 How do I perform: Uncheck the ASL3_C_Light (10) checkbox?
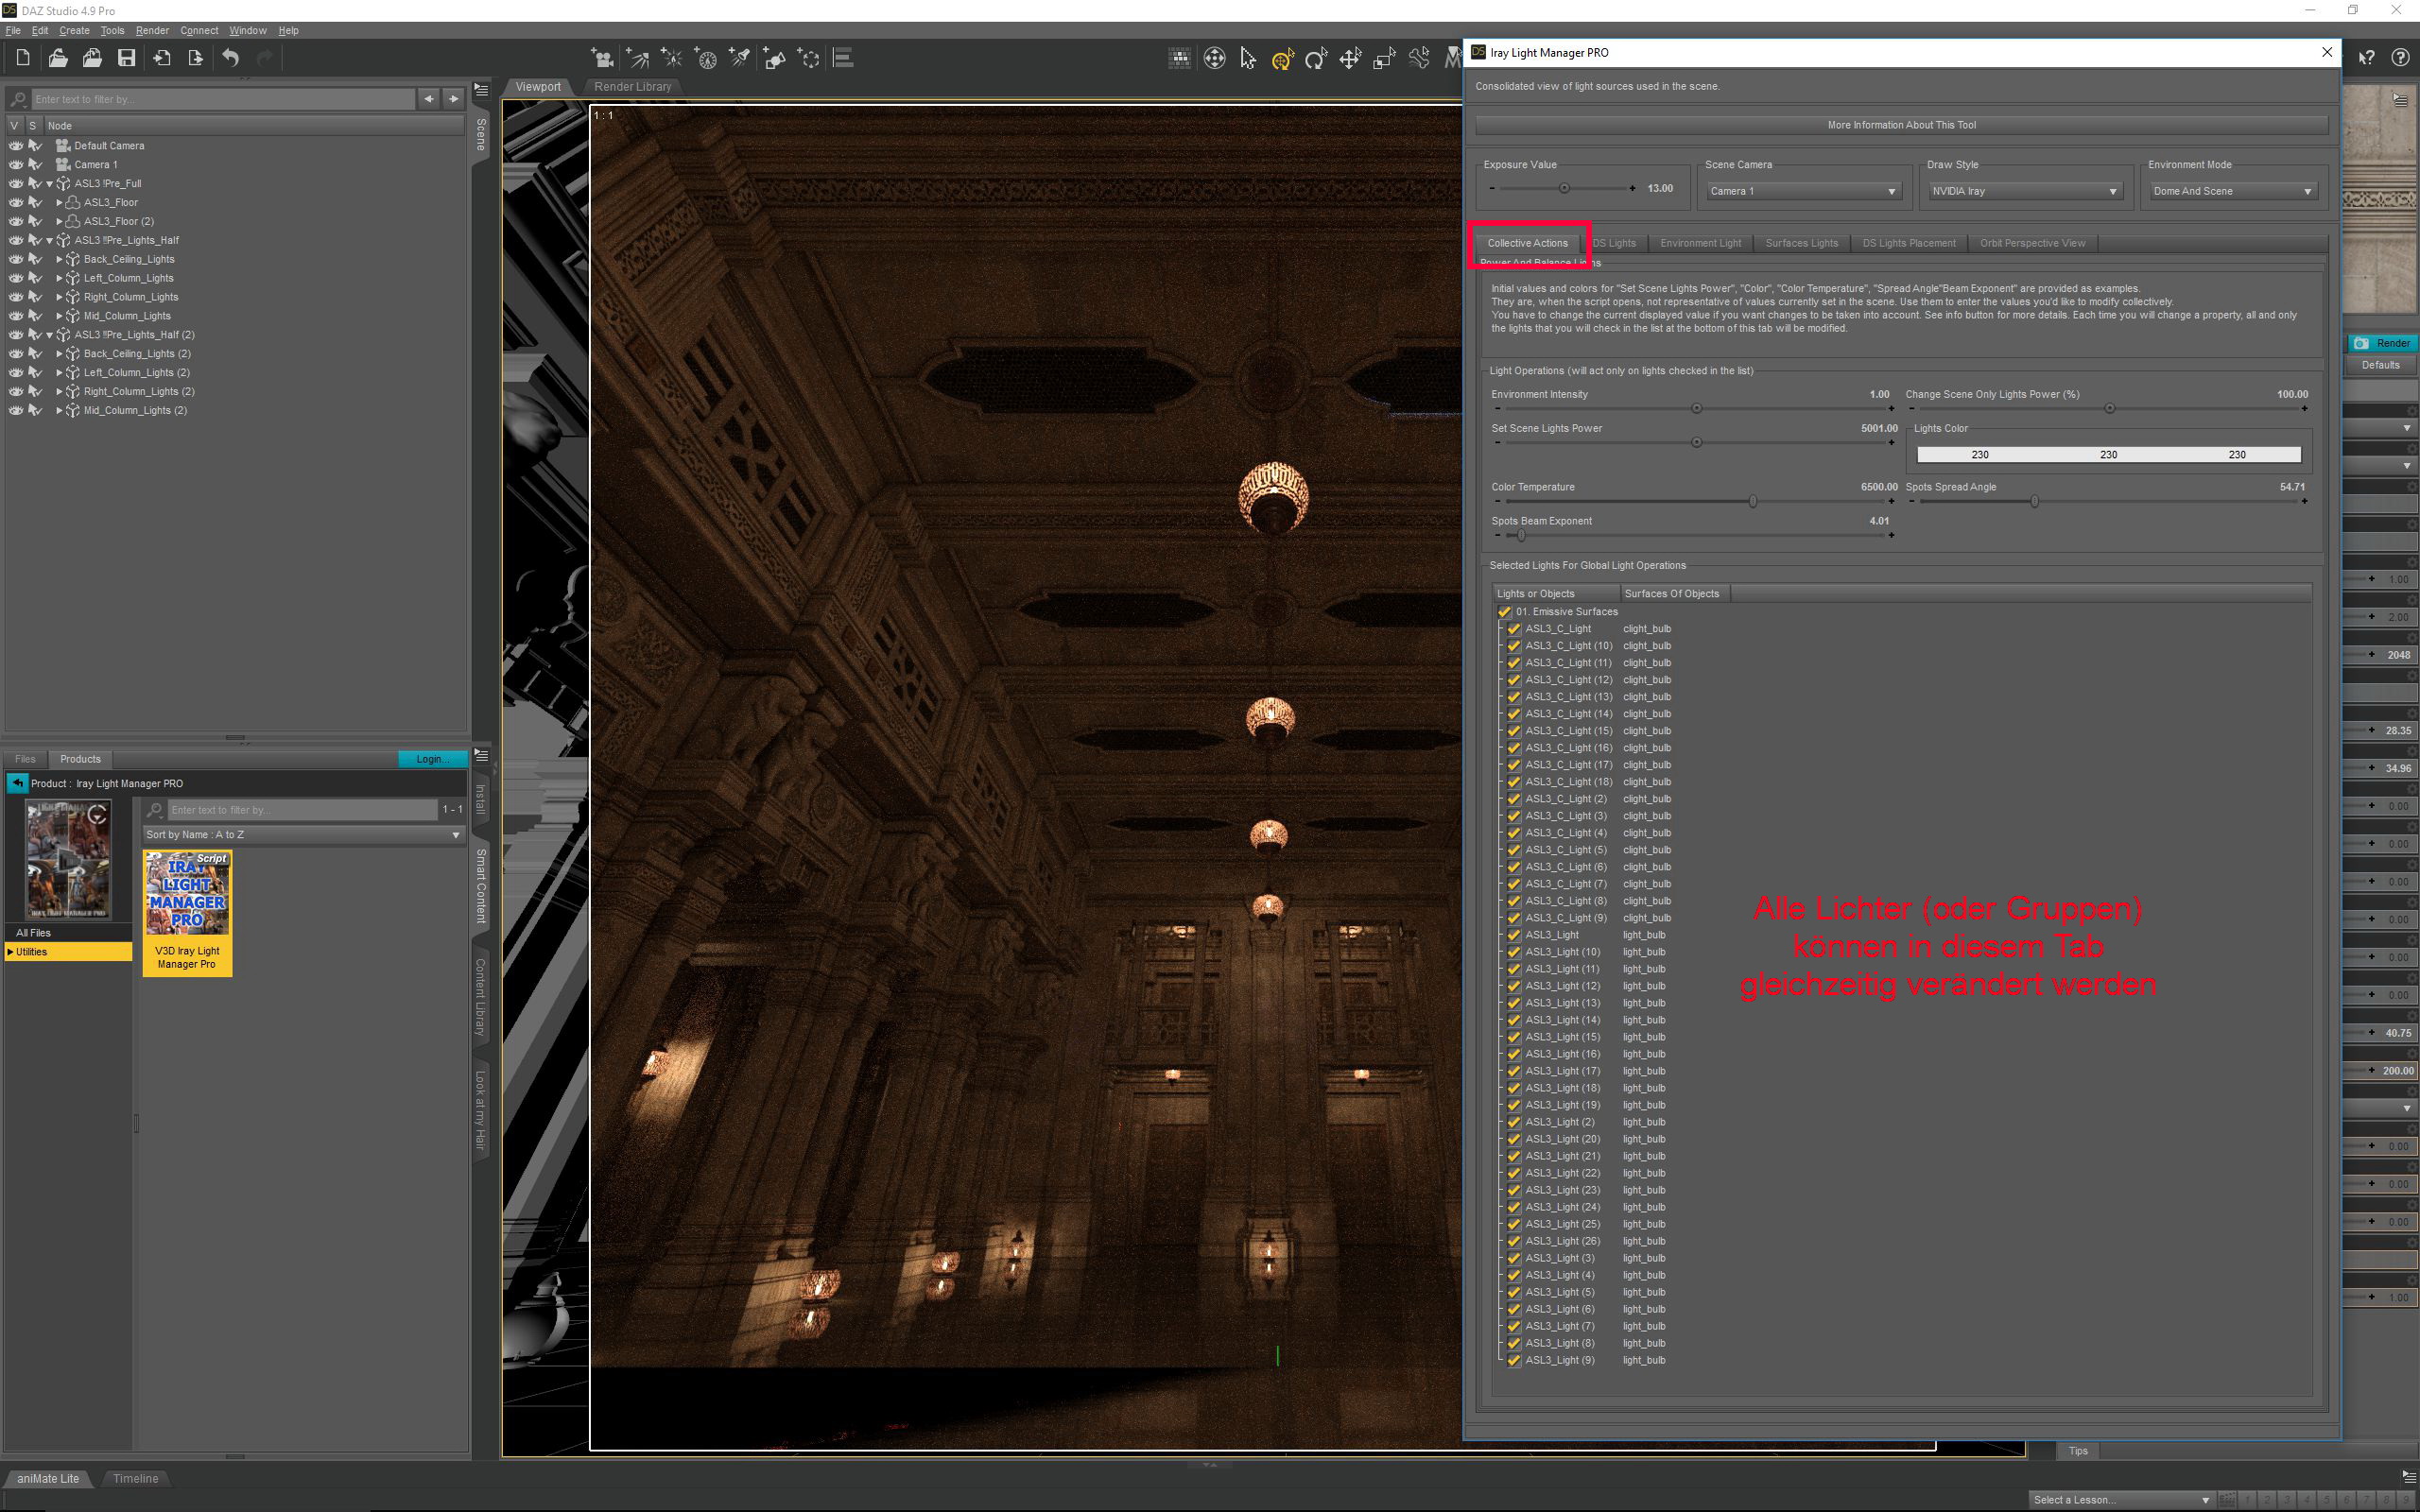point(1514,646)
